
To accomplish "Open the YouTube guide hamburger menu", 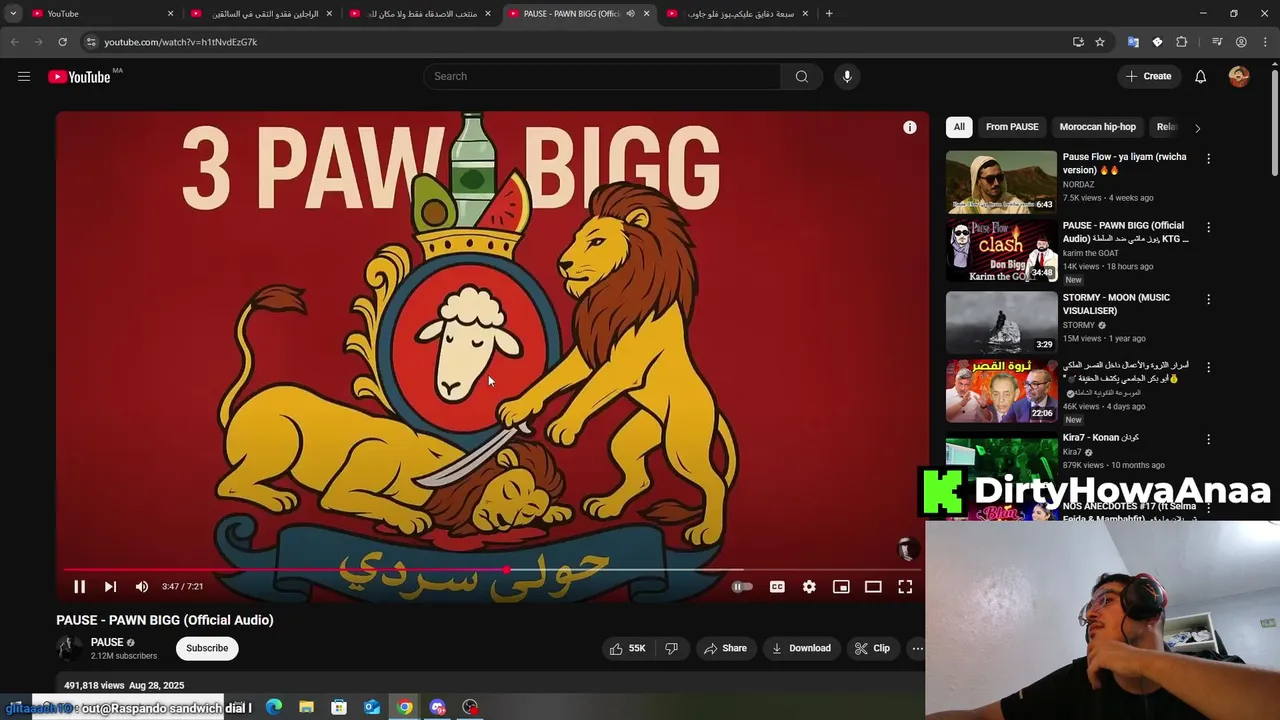I will [24, 76].
